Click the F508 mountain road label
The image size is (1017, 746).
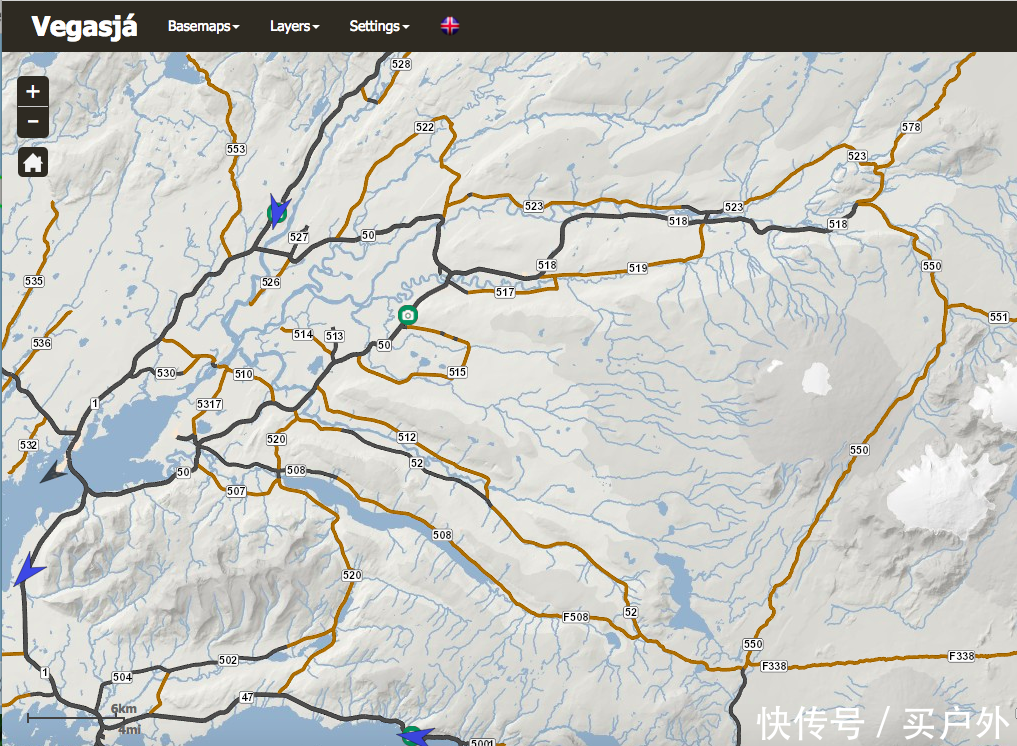coord(575,617)
